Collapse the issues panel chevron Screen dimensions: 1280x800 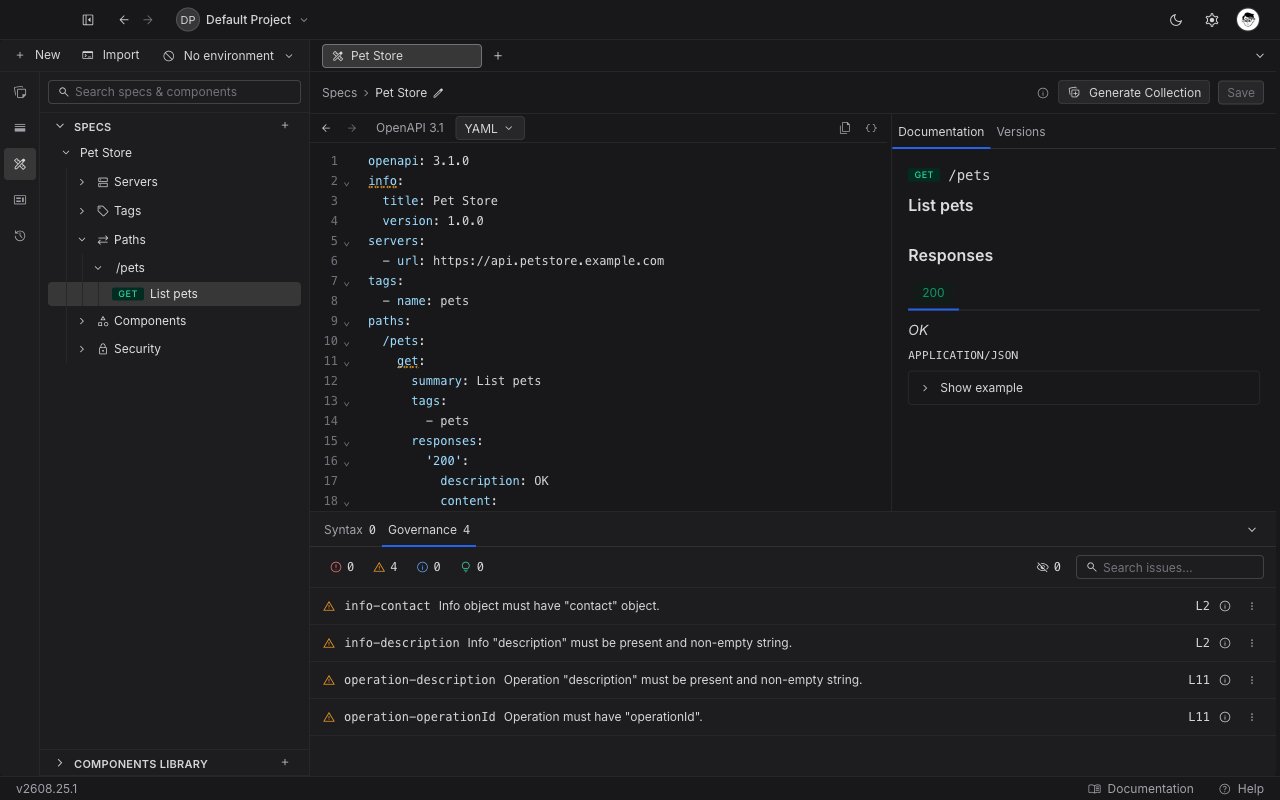(1252, 530)
